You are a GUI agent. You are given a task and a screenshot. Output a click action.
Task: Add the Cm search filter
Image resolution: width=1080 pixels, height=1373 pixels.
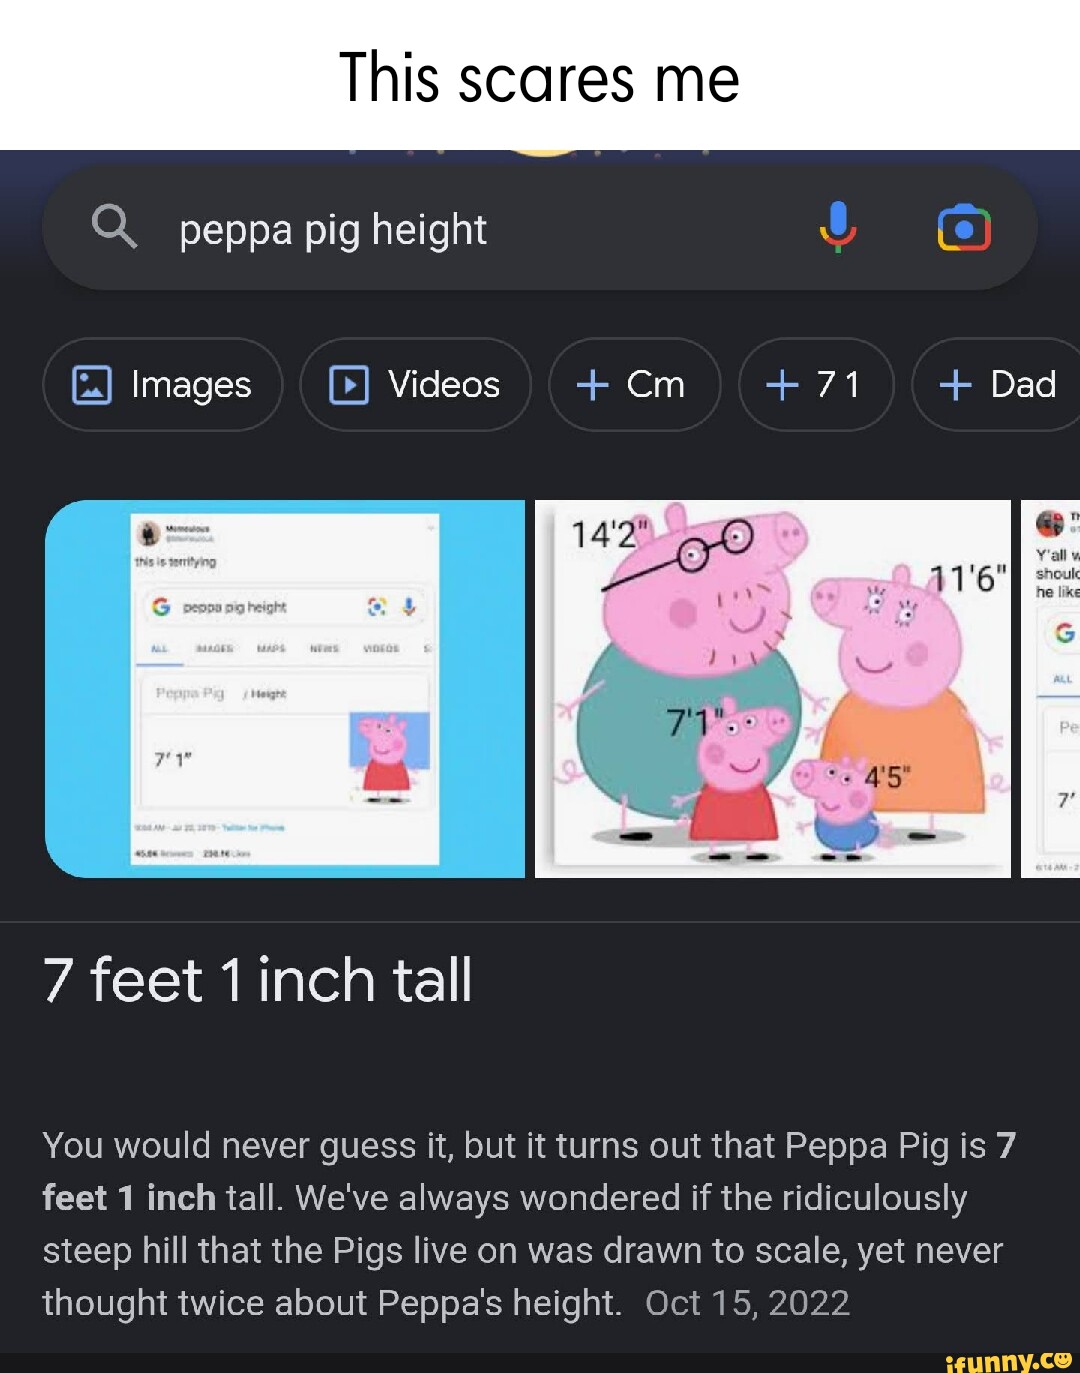[x=634, y=385]
